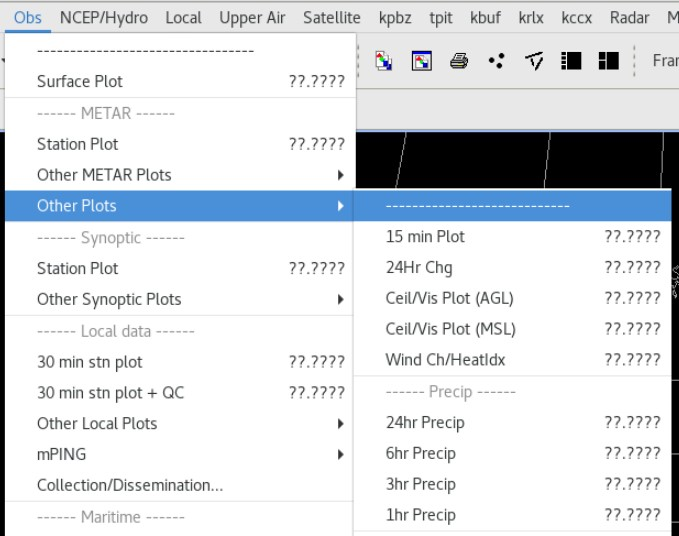Choose 1hr Precip
Viewport: 679px width, 536px height.
coord(513,515)
